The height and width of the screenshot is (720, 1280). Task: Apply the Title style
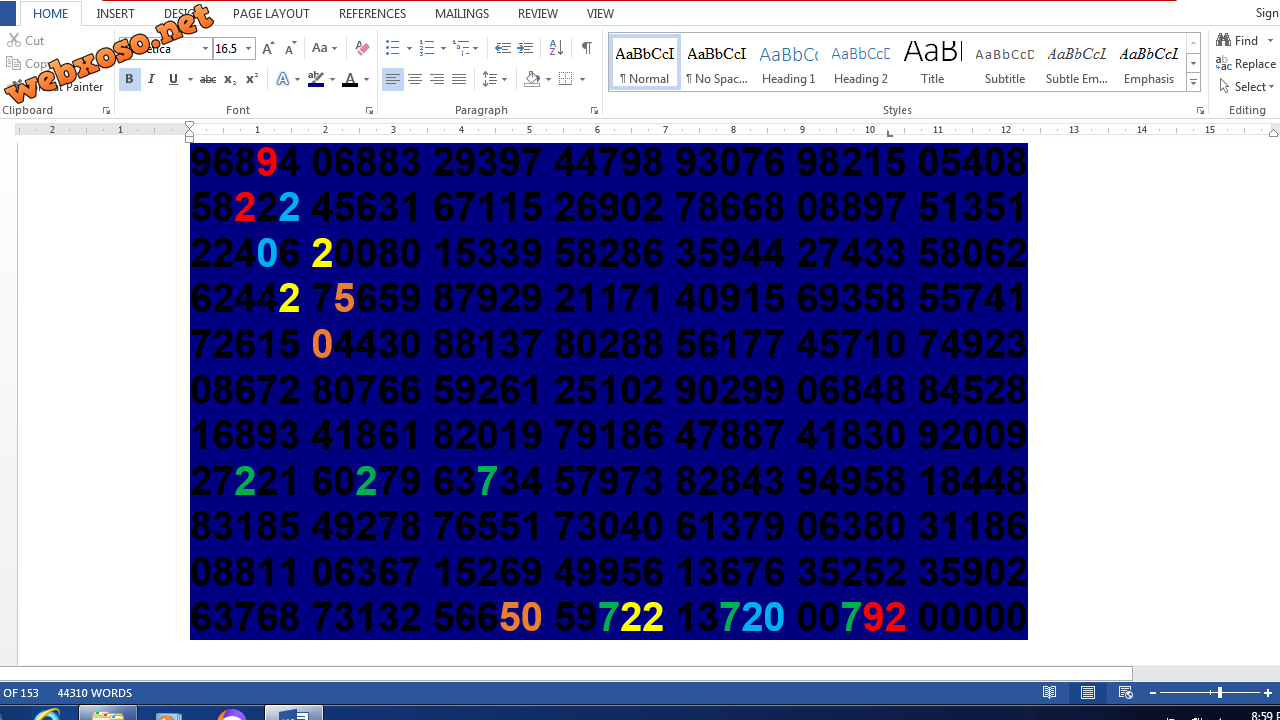point(933,63)
